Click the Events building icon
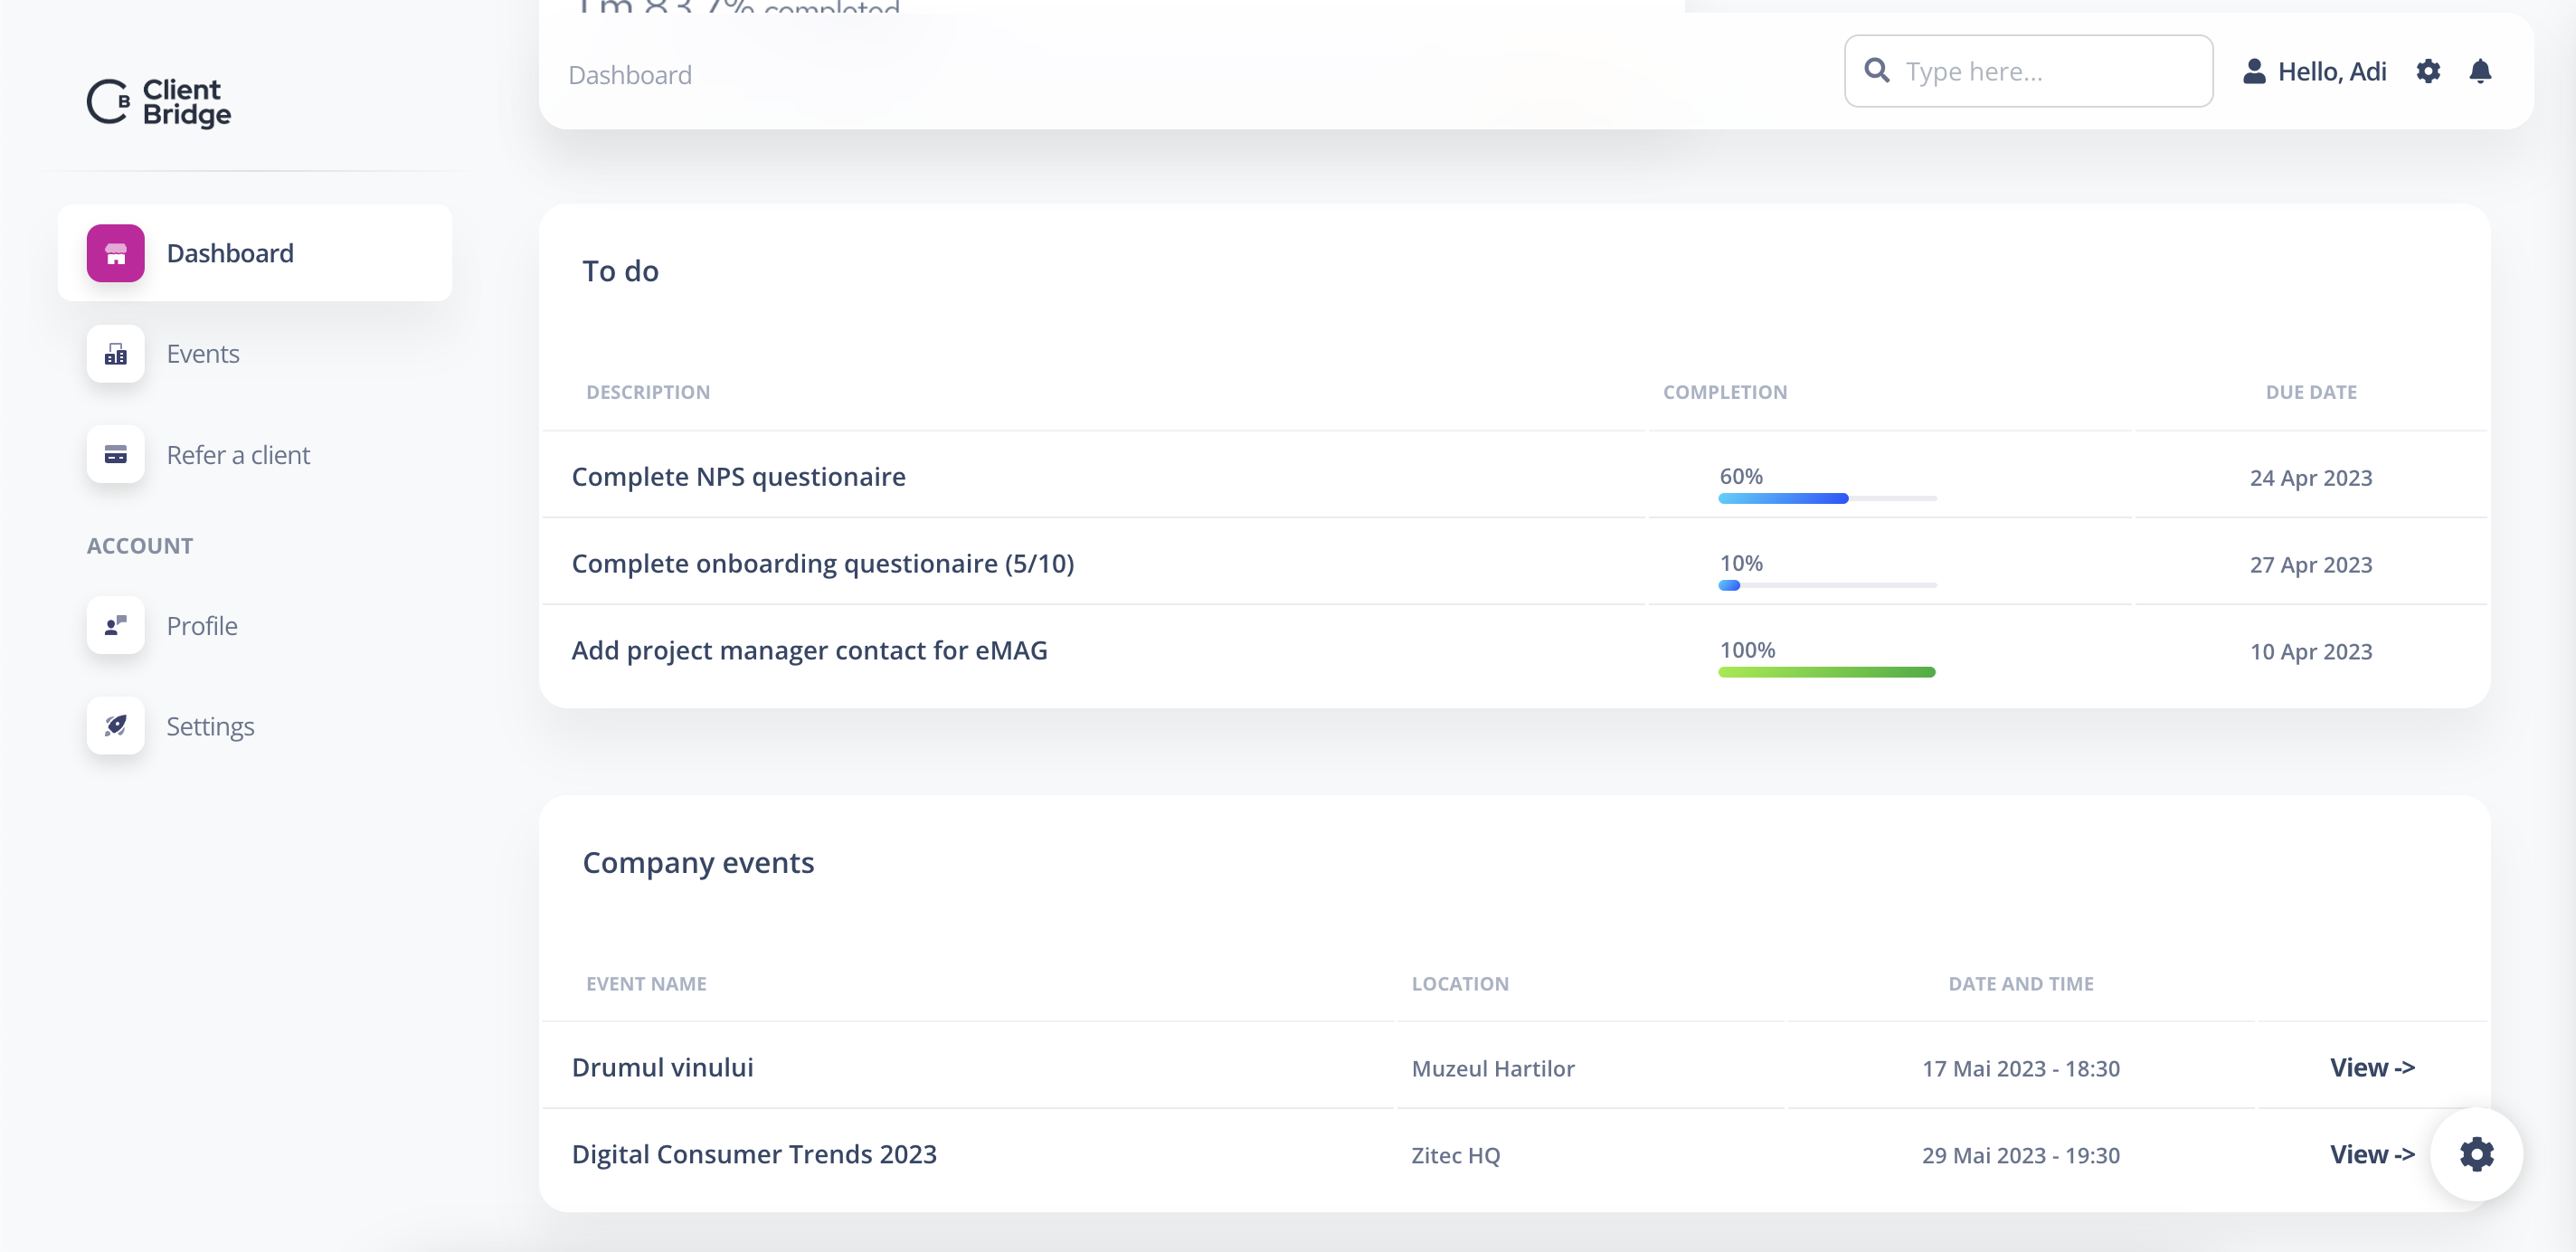Image resolution: width=2576 pixels, height=1252 pixels. 115,354
